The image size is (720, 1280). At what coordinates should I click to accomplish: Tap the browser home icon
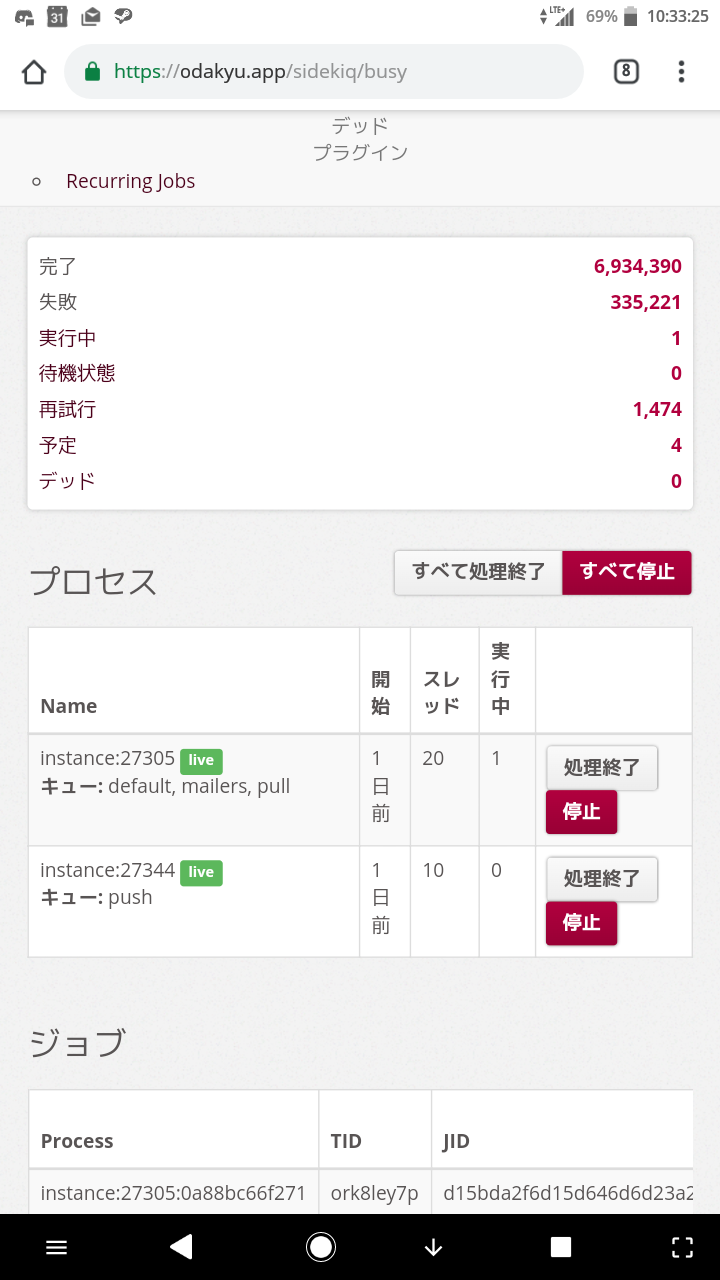coord(34,72)
